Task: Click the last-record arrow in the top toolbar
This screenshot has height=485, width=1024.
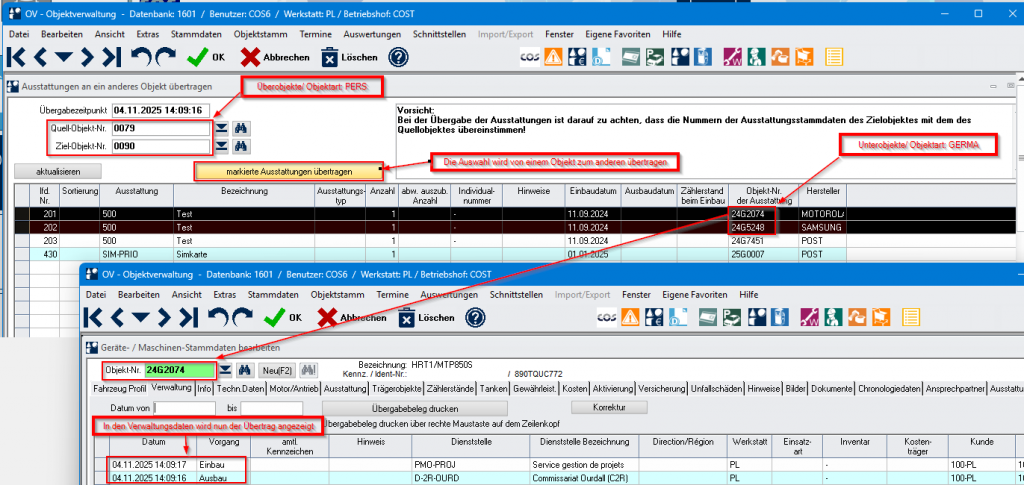Action: pos(111,57)
